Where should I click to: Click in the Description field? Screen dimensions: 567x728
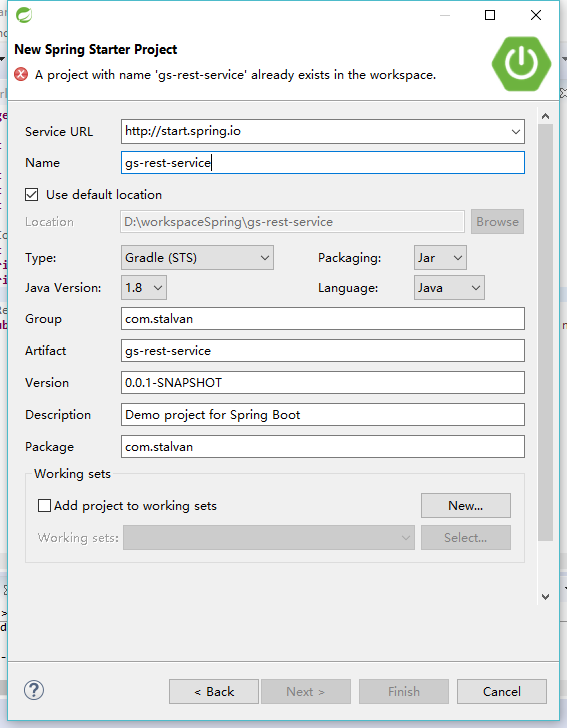point(323,415)
